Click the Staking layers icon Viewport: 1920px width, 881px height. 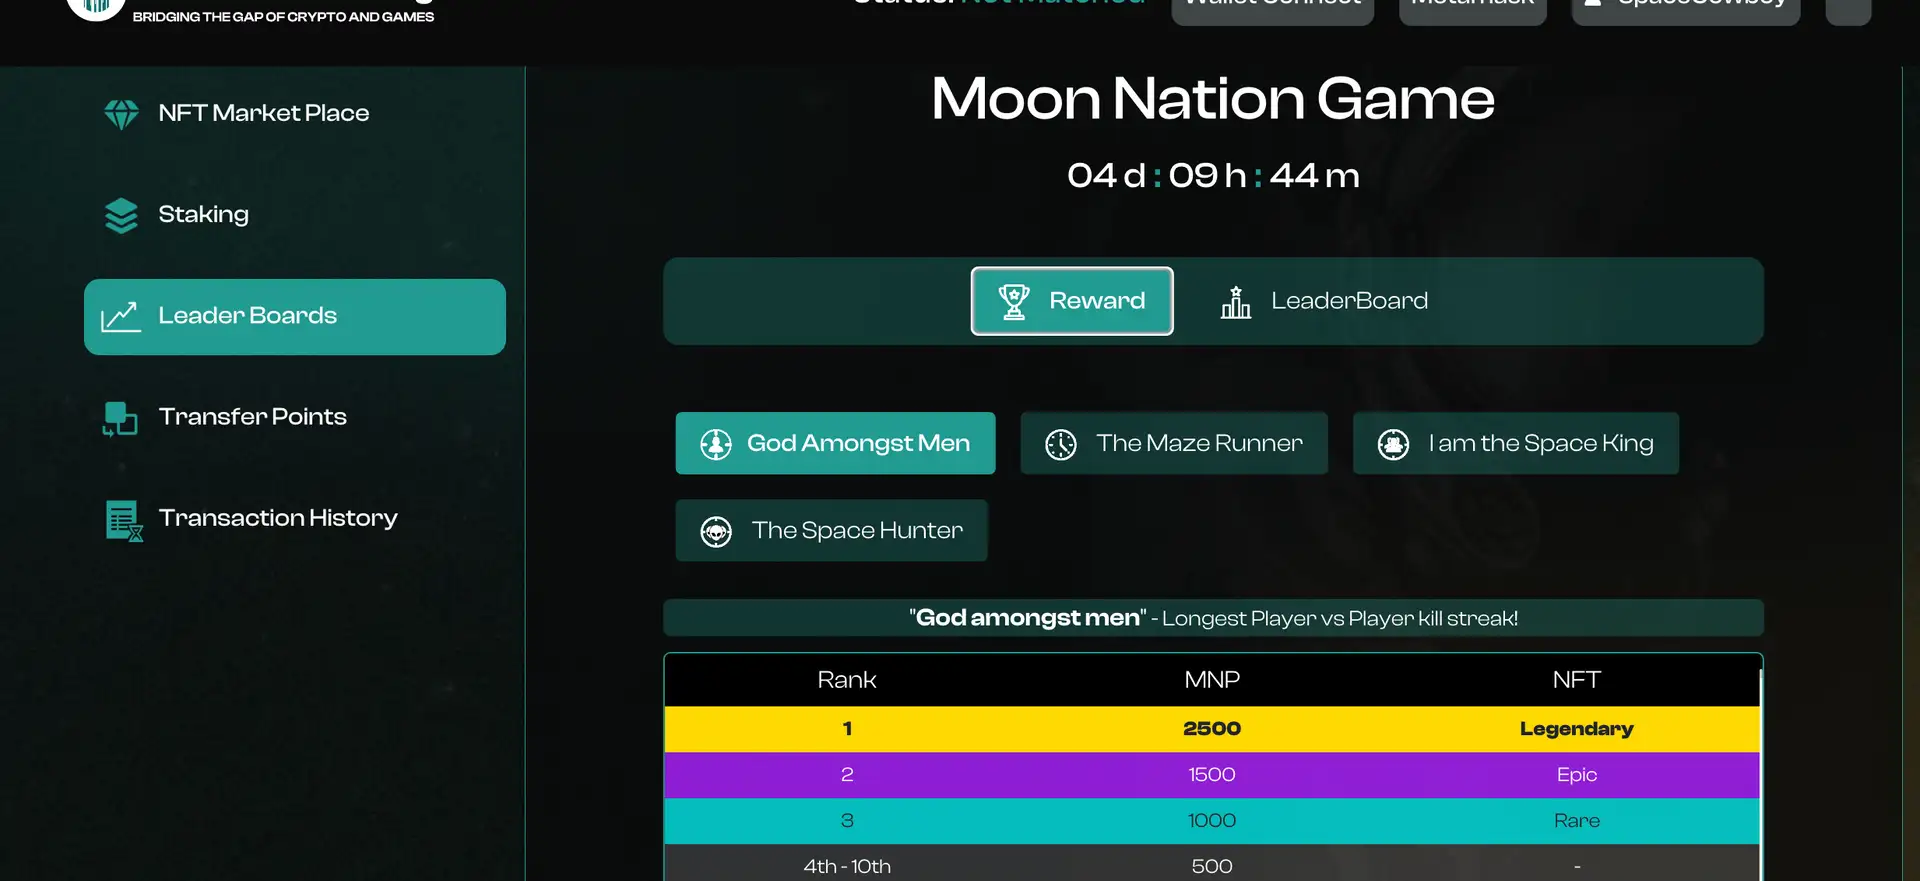121,215
